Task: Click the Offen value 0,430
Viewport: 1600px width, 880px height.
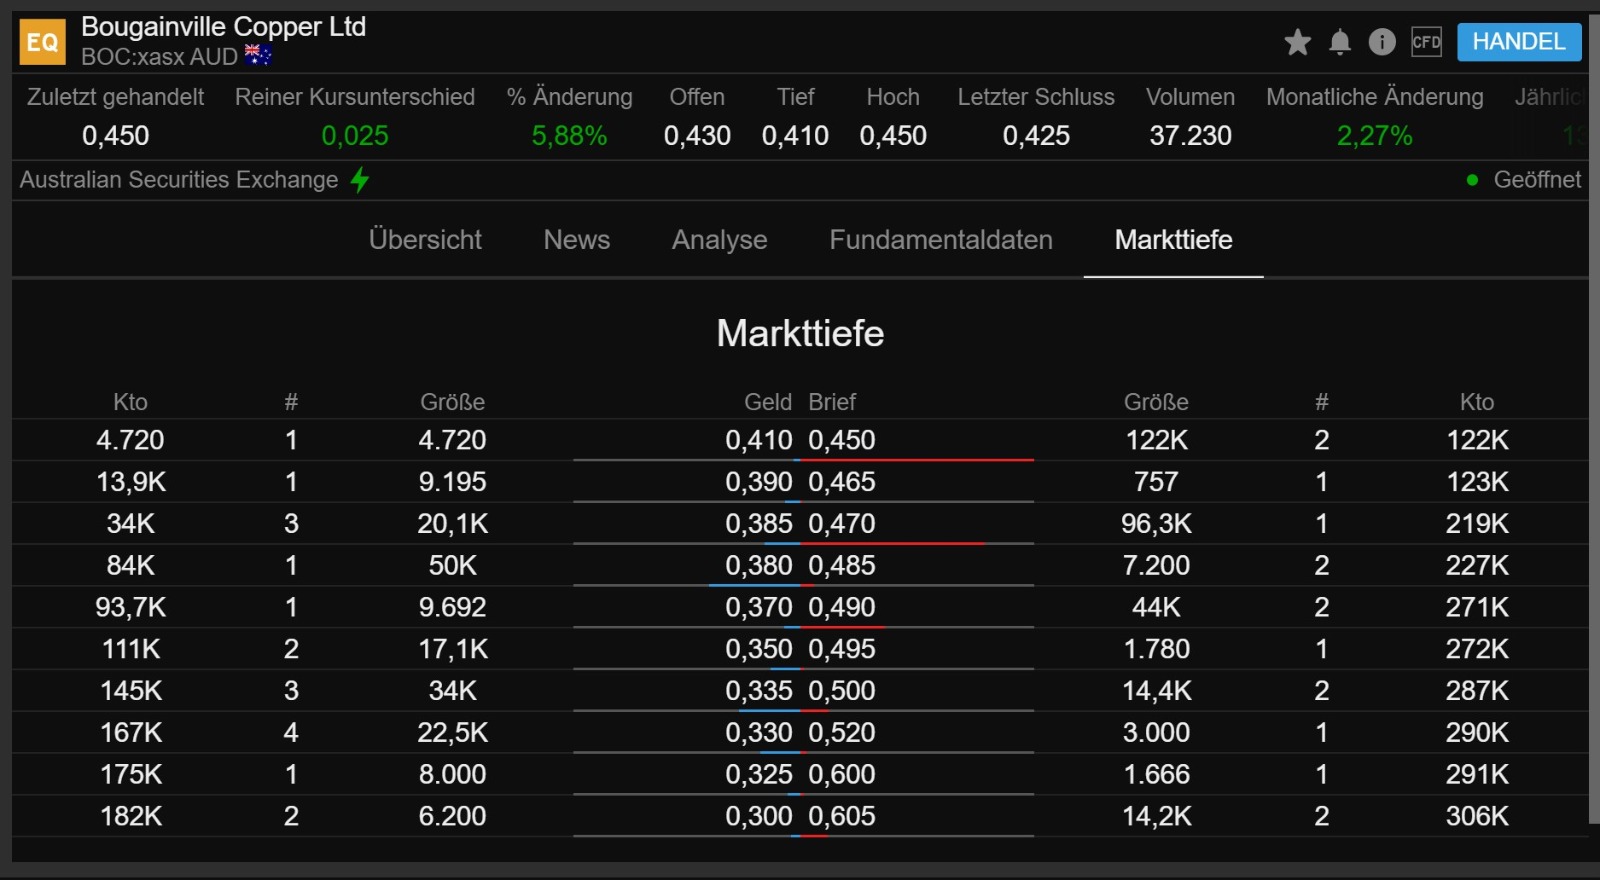Action: (697, 136)
